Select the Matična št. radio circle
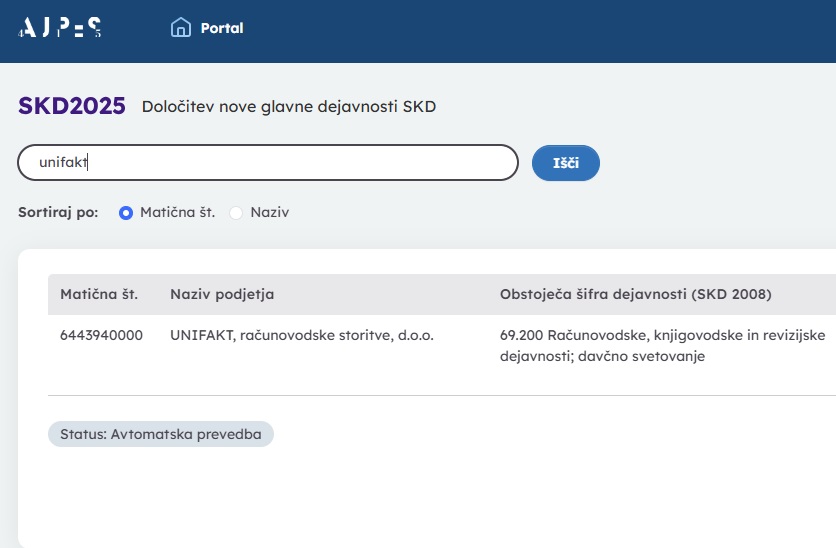Image resolution: width=836 pixels, height=548 pixels. [x=126, y=213]
